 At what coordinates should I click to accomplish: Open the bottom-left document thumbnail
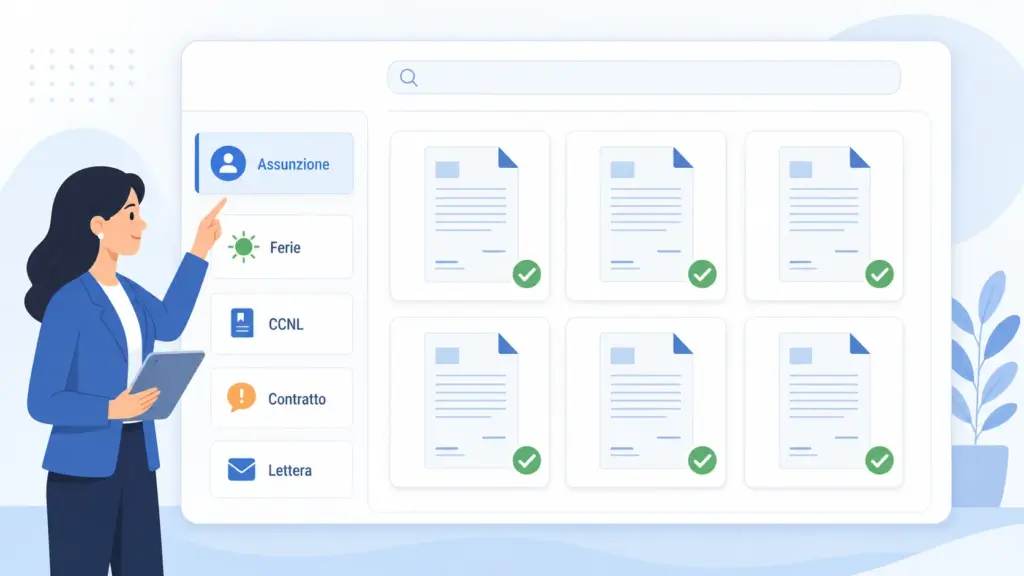point(470,402)
